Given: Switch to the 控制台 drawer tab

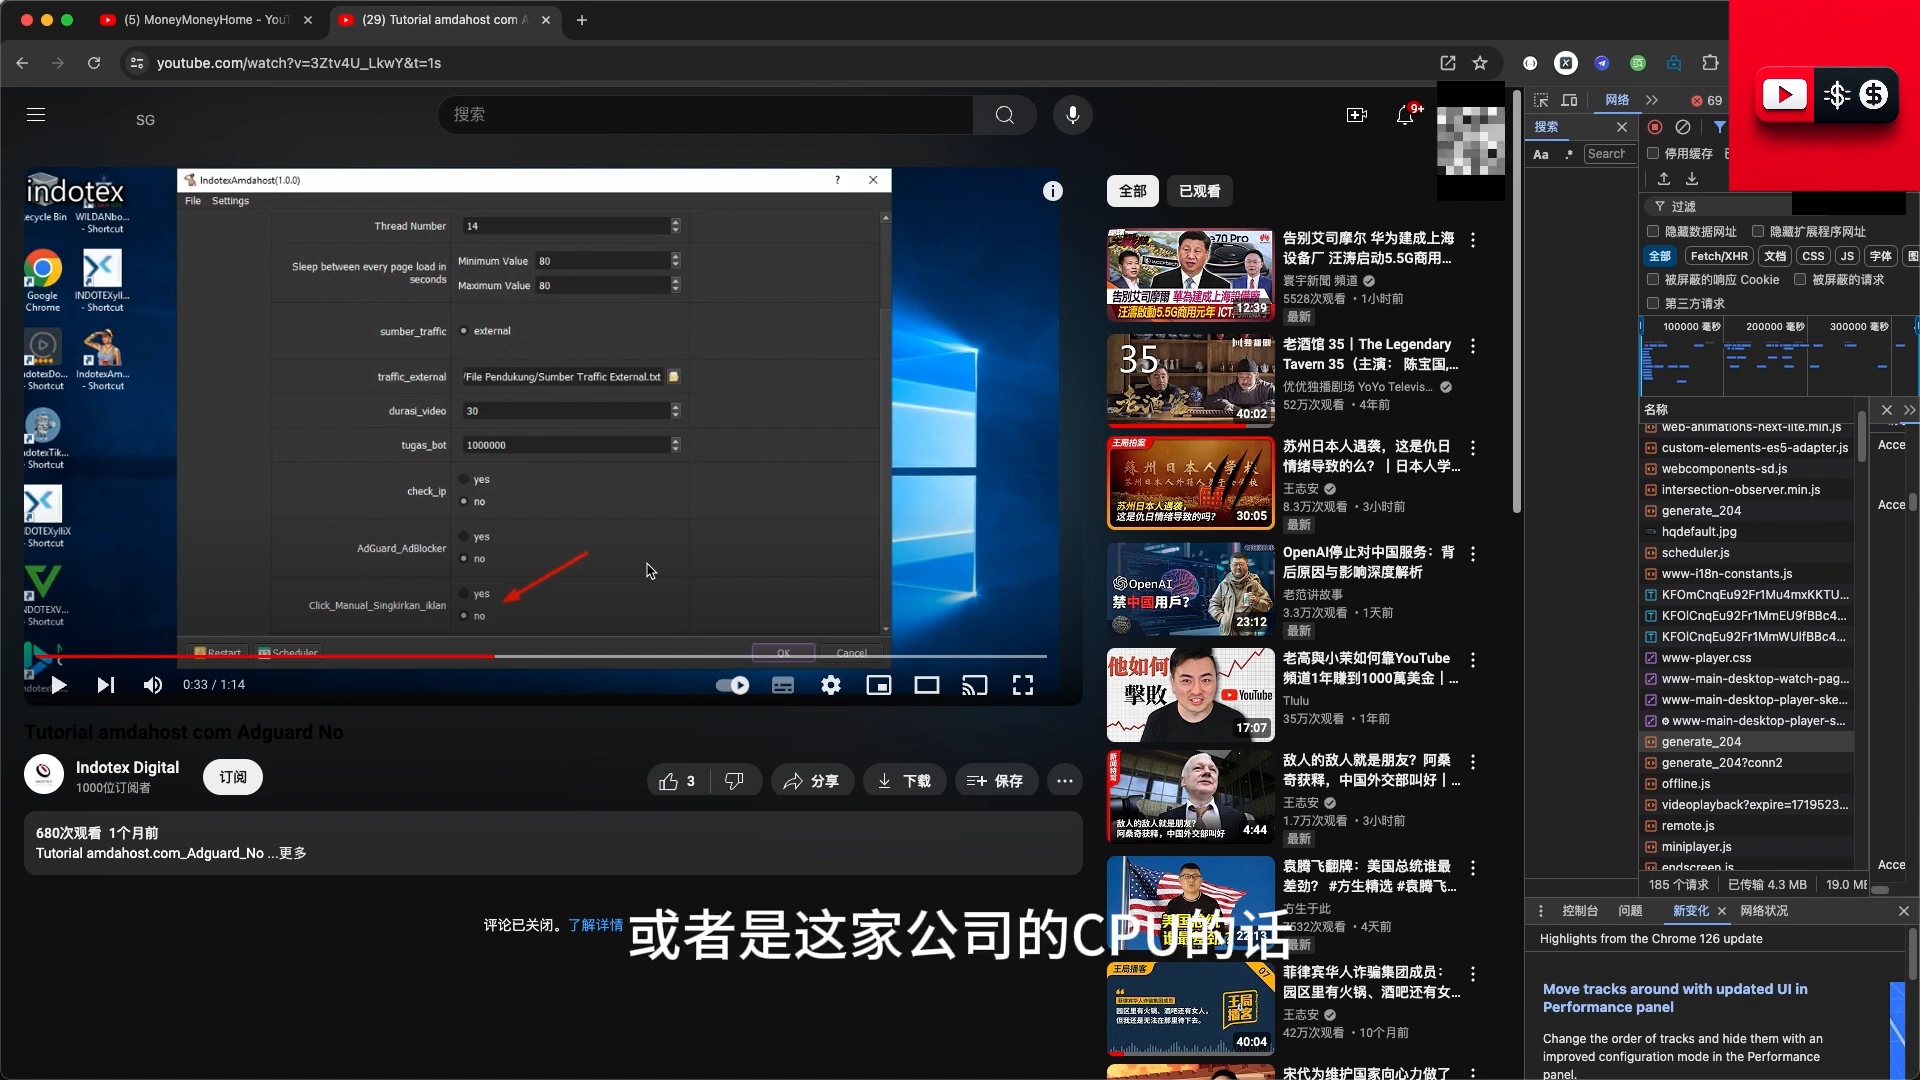Looking at the screenshot, I should coord(1580,911).
